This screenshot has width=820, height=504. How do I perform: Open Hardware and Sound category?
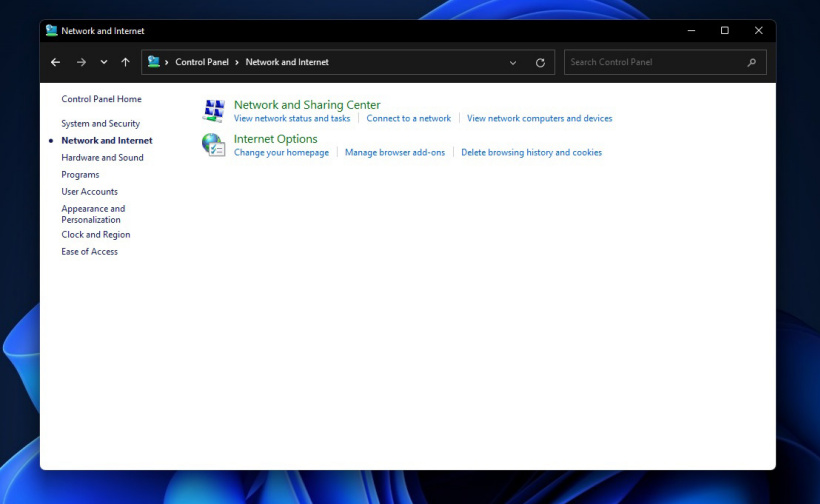102,158
